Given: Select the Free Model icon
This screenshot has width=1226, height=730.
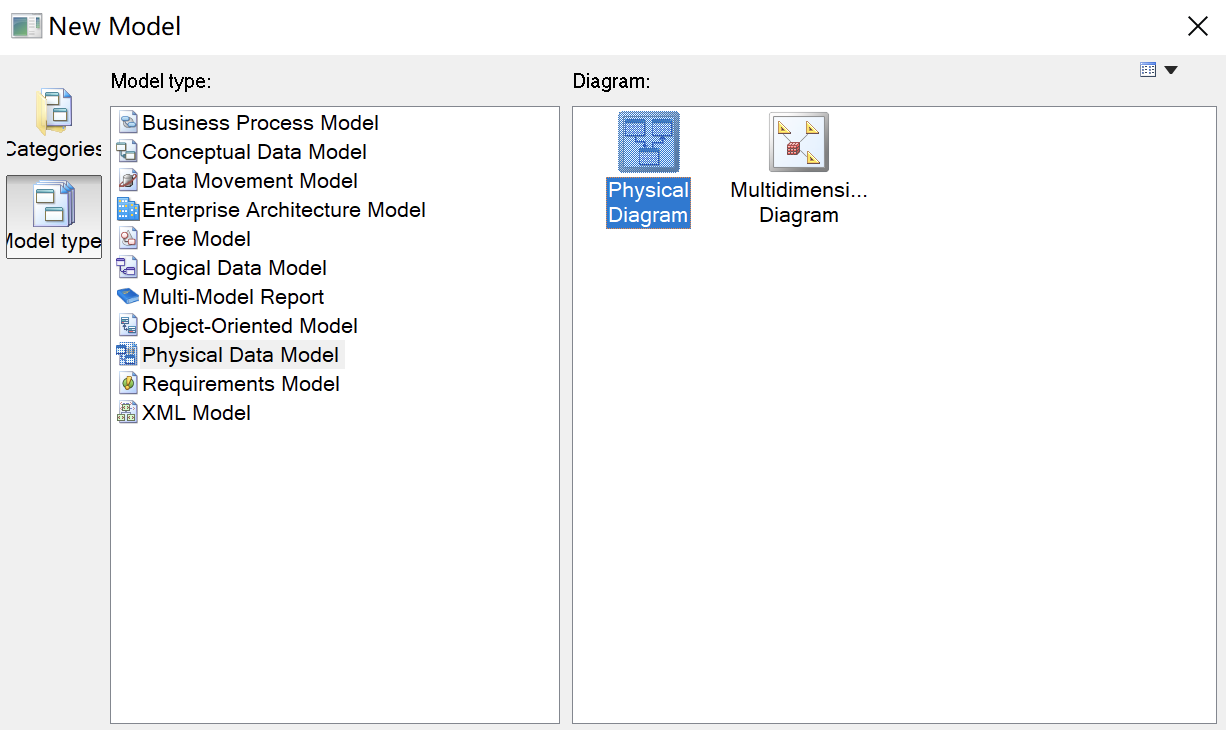Looking at the screenshot, I should pos(127,239).
